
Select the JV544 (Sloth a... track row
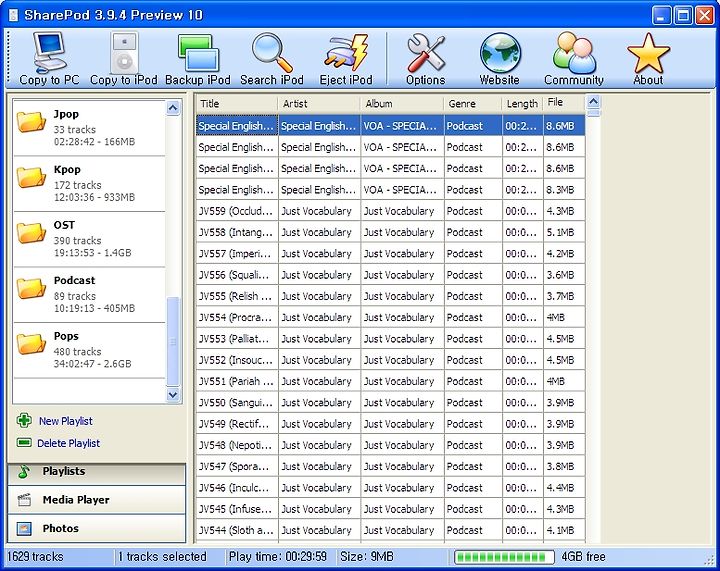pyautogui.click(x=391, y=531)
